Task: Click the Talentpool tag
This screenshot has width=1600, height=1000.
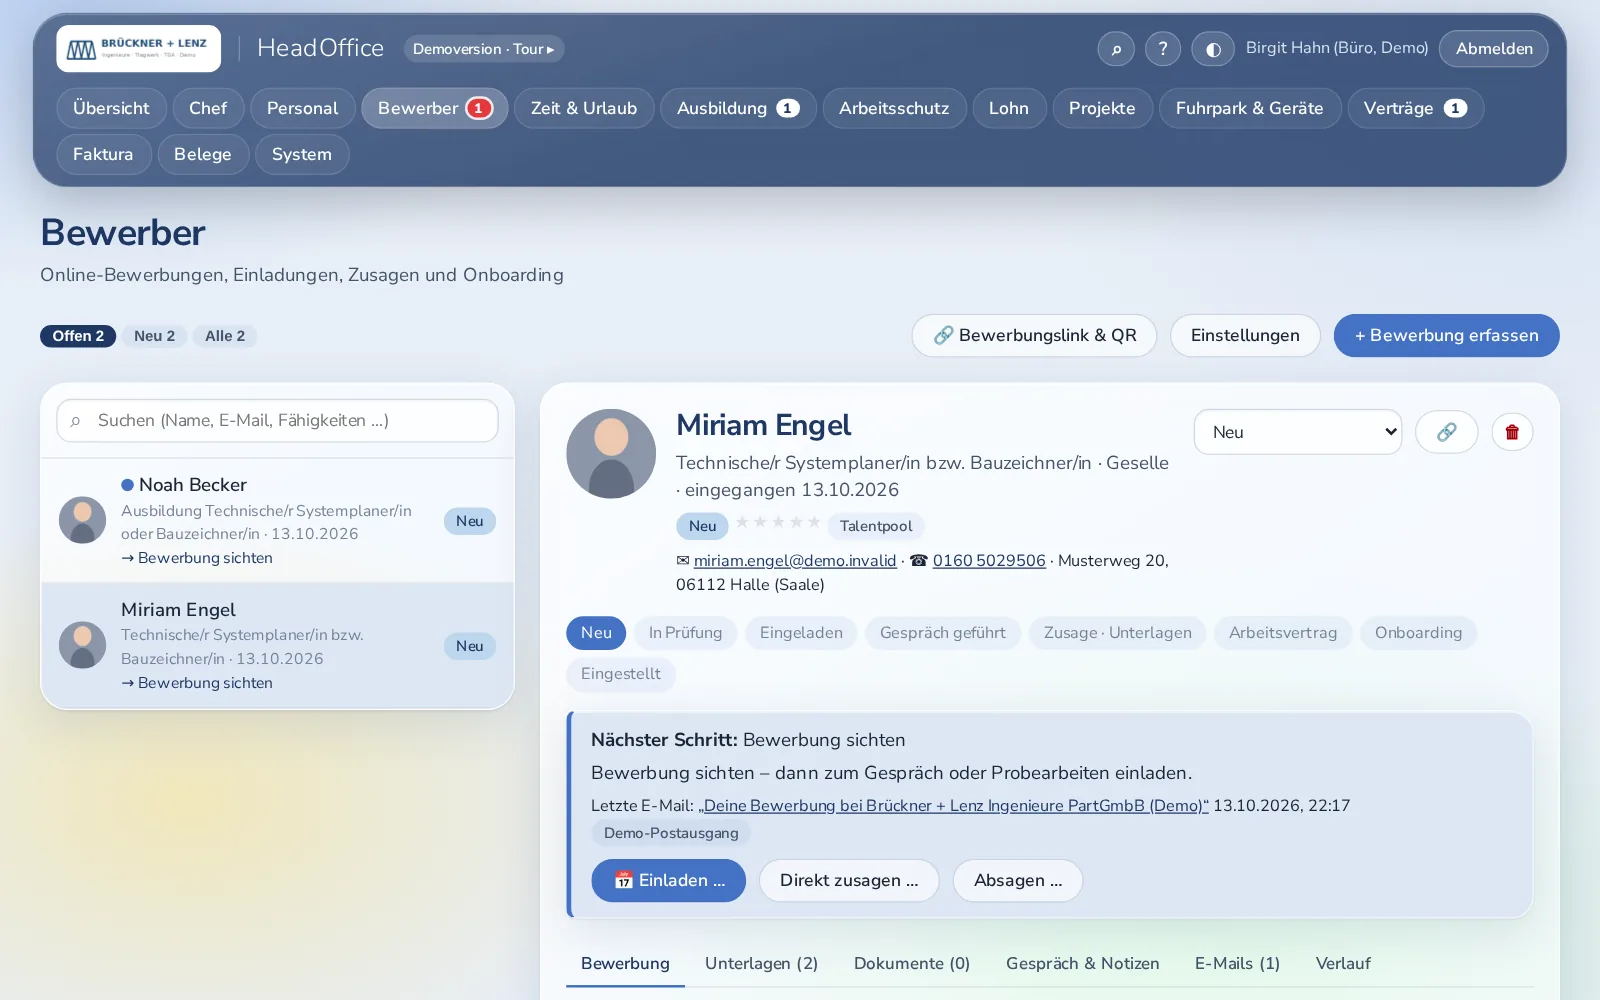Action: coord(876,526)
